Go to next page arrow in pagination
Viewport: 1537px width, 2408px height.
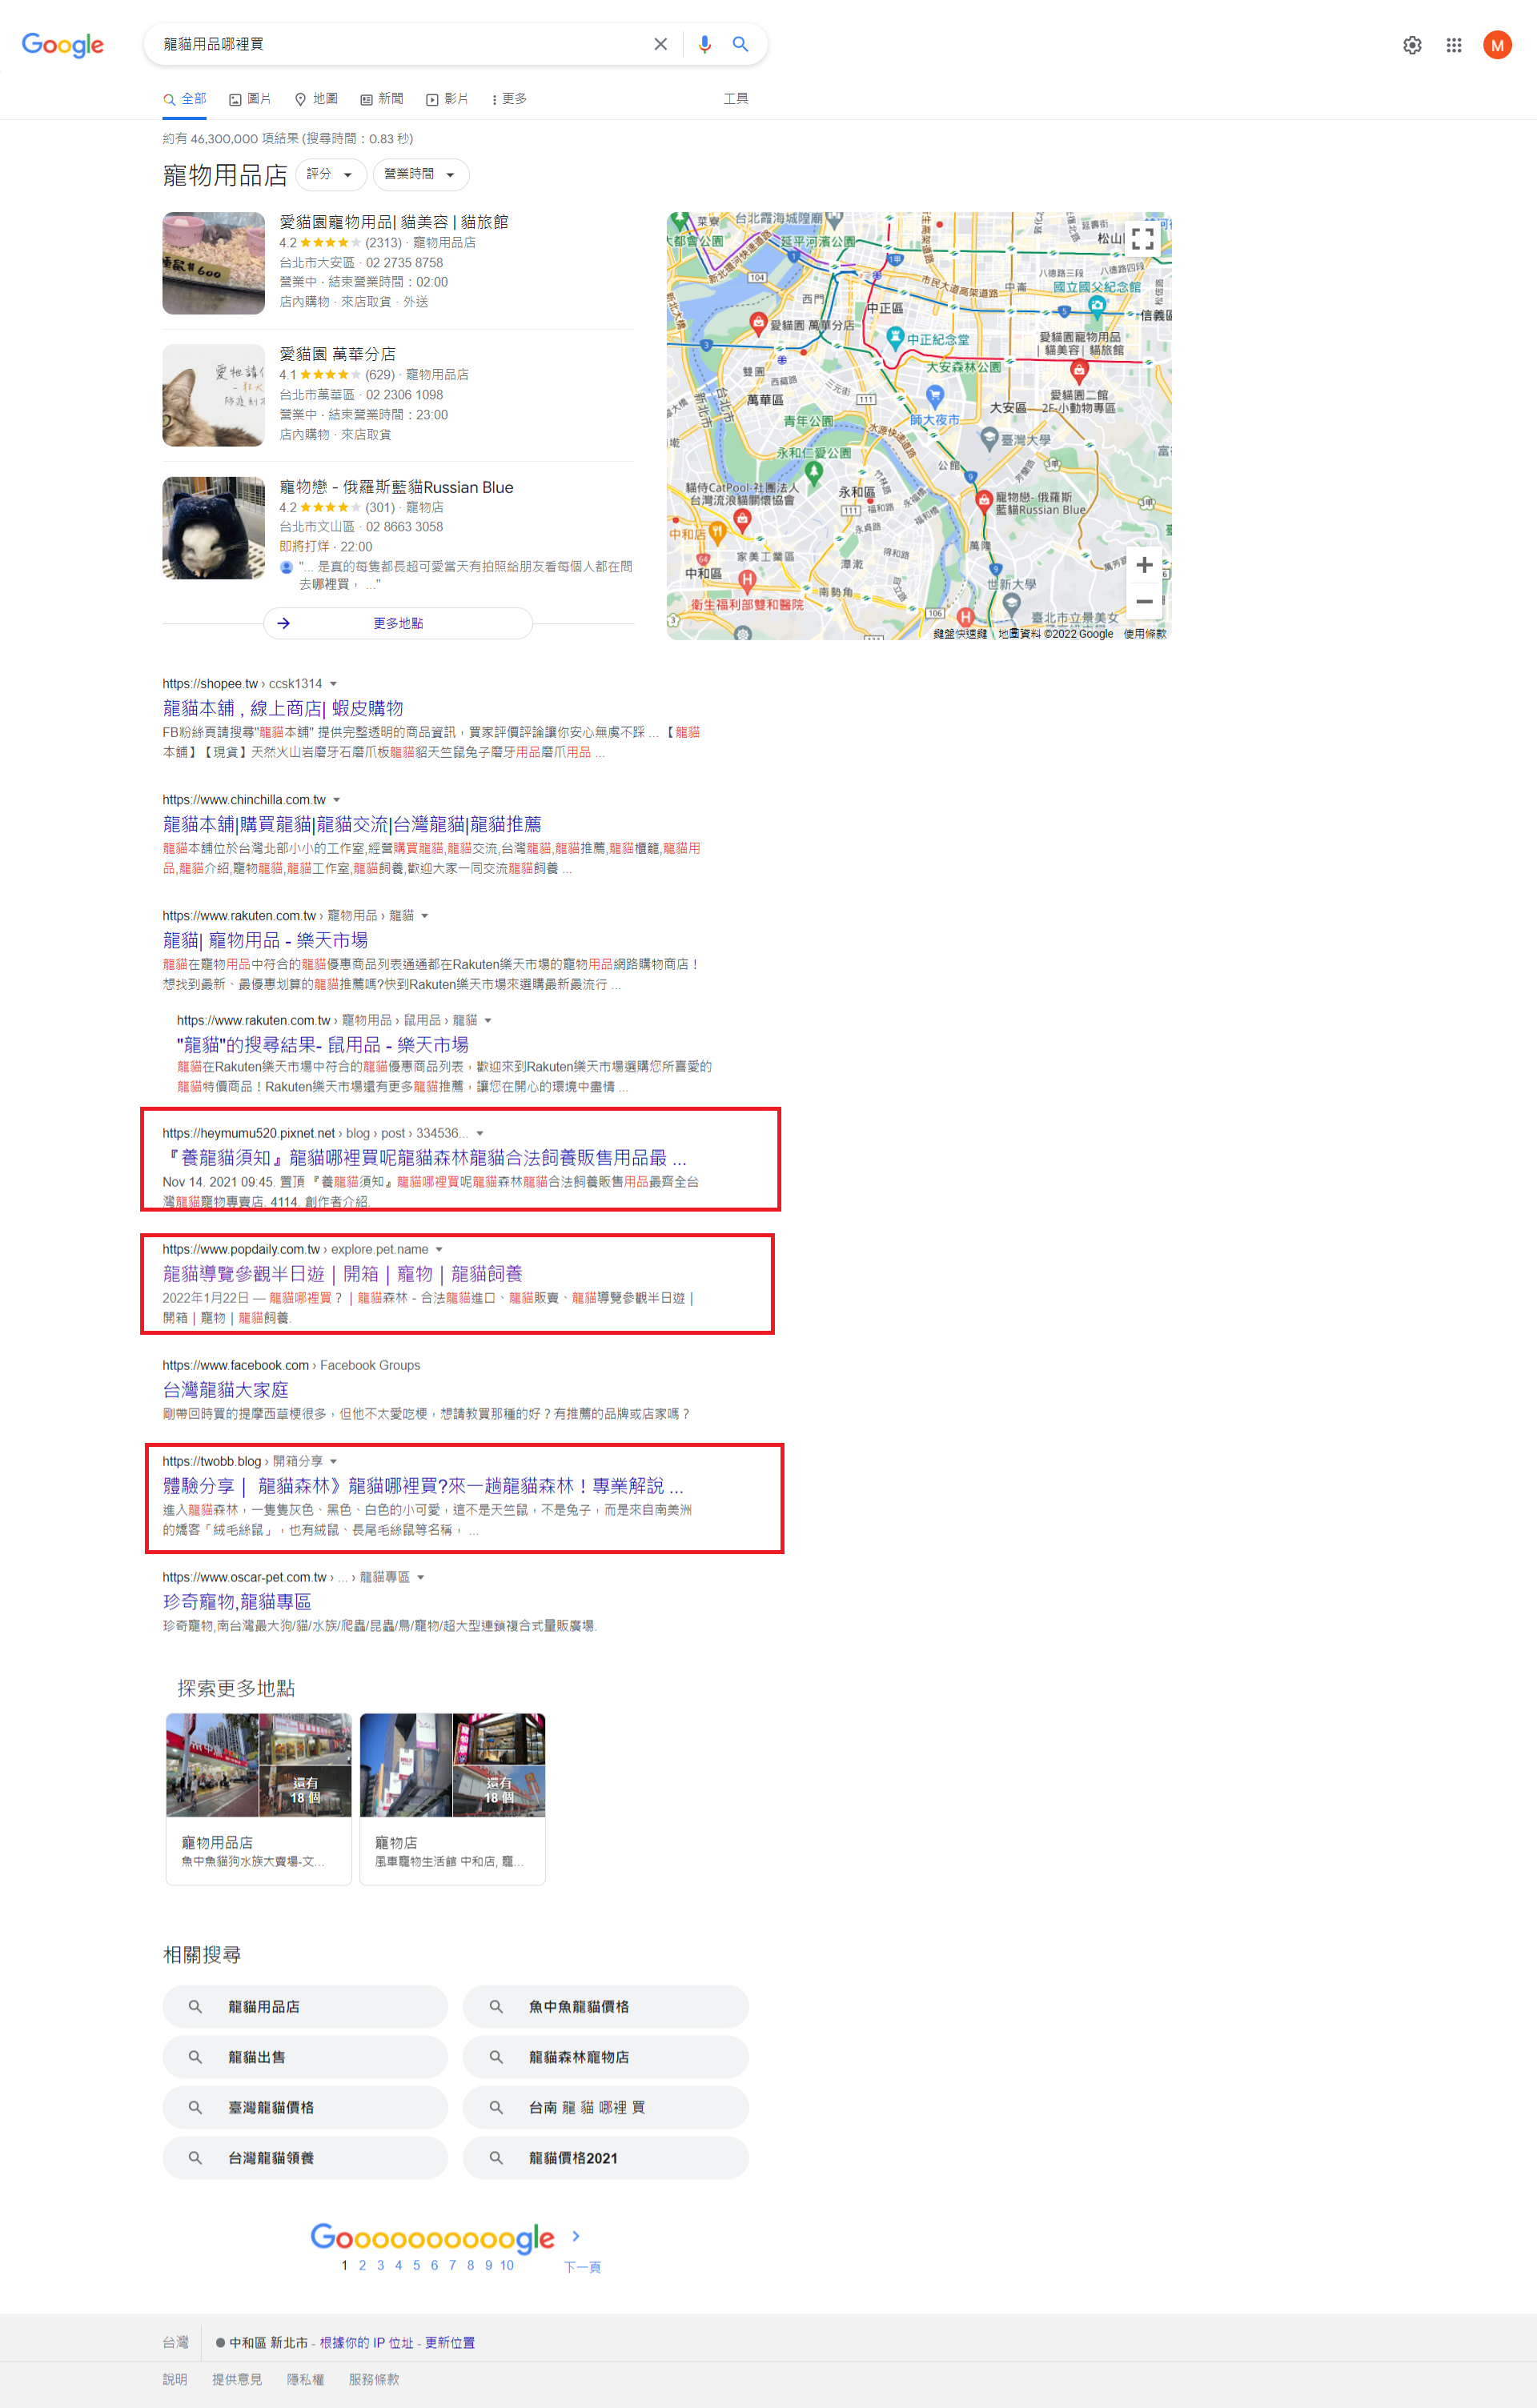(x=576, y=2235)
